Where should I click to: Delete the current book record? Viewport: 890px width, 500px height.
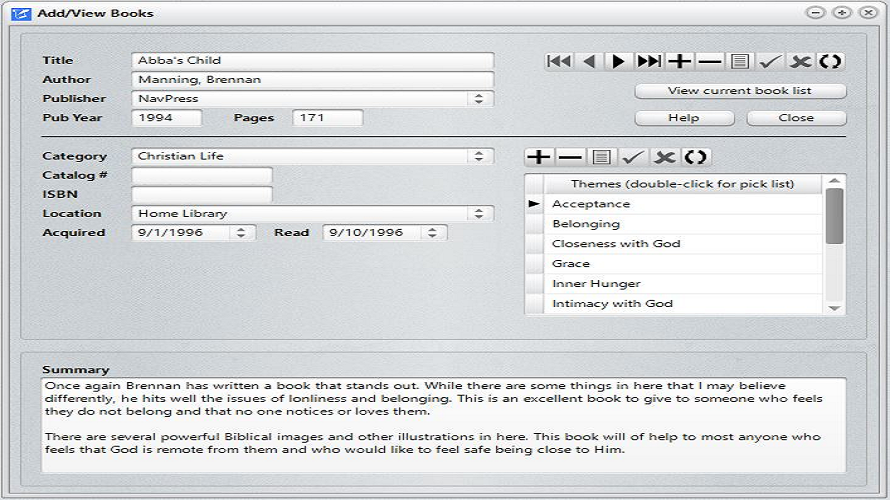710,61
